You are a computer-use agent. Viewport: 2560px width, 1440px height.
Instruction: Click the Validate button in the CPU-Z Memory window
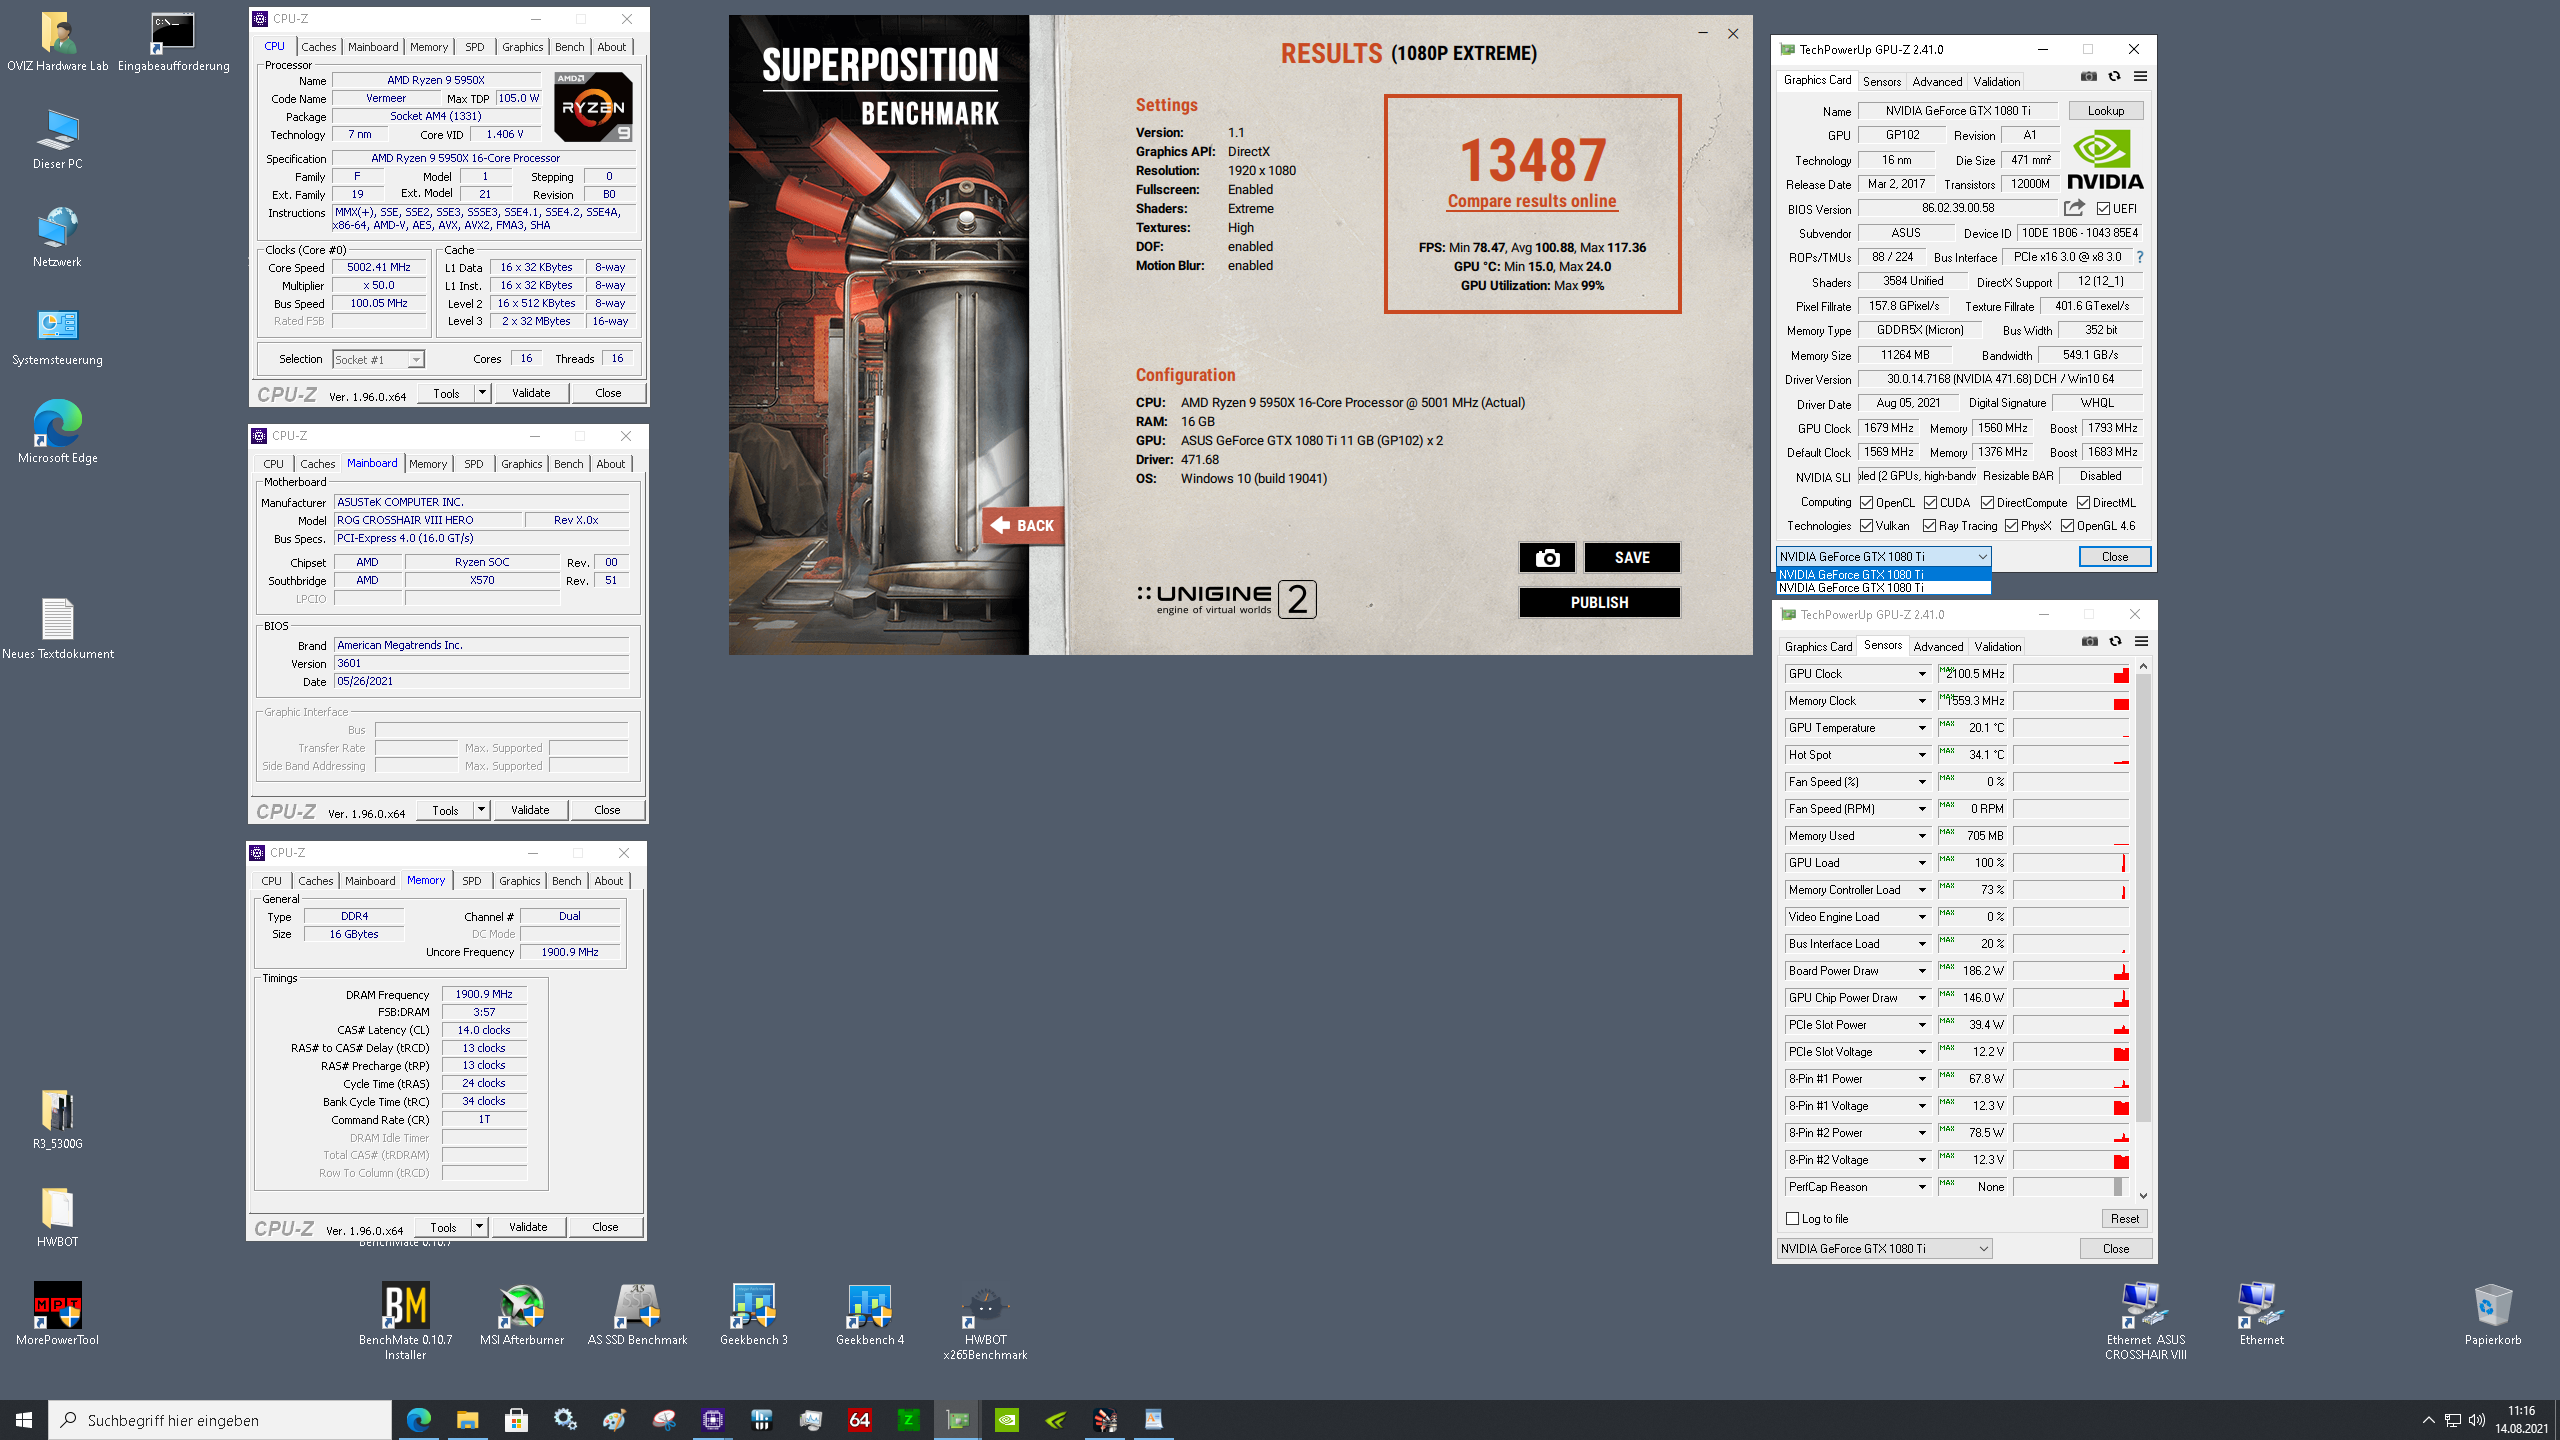(x=528, y=1227)
